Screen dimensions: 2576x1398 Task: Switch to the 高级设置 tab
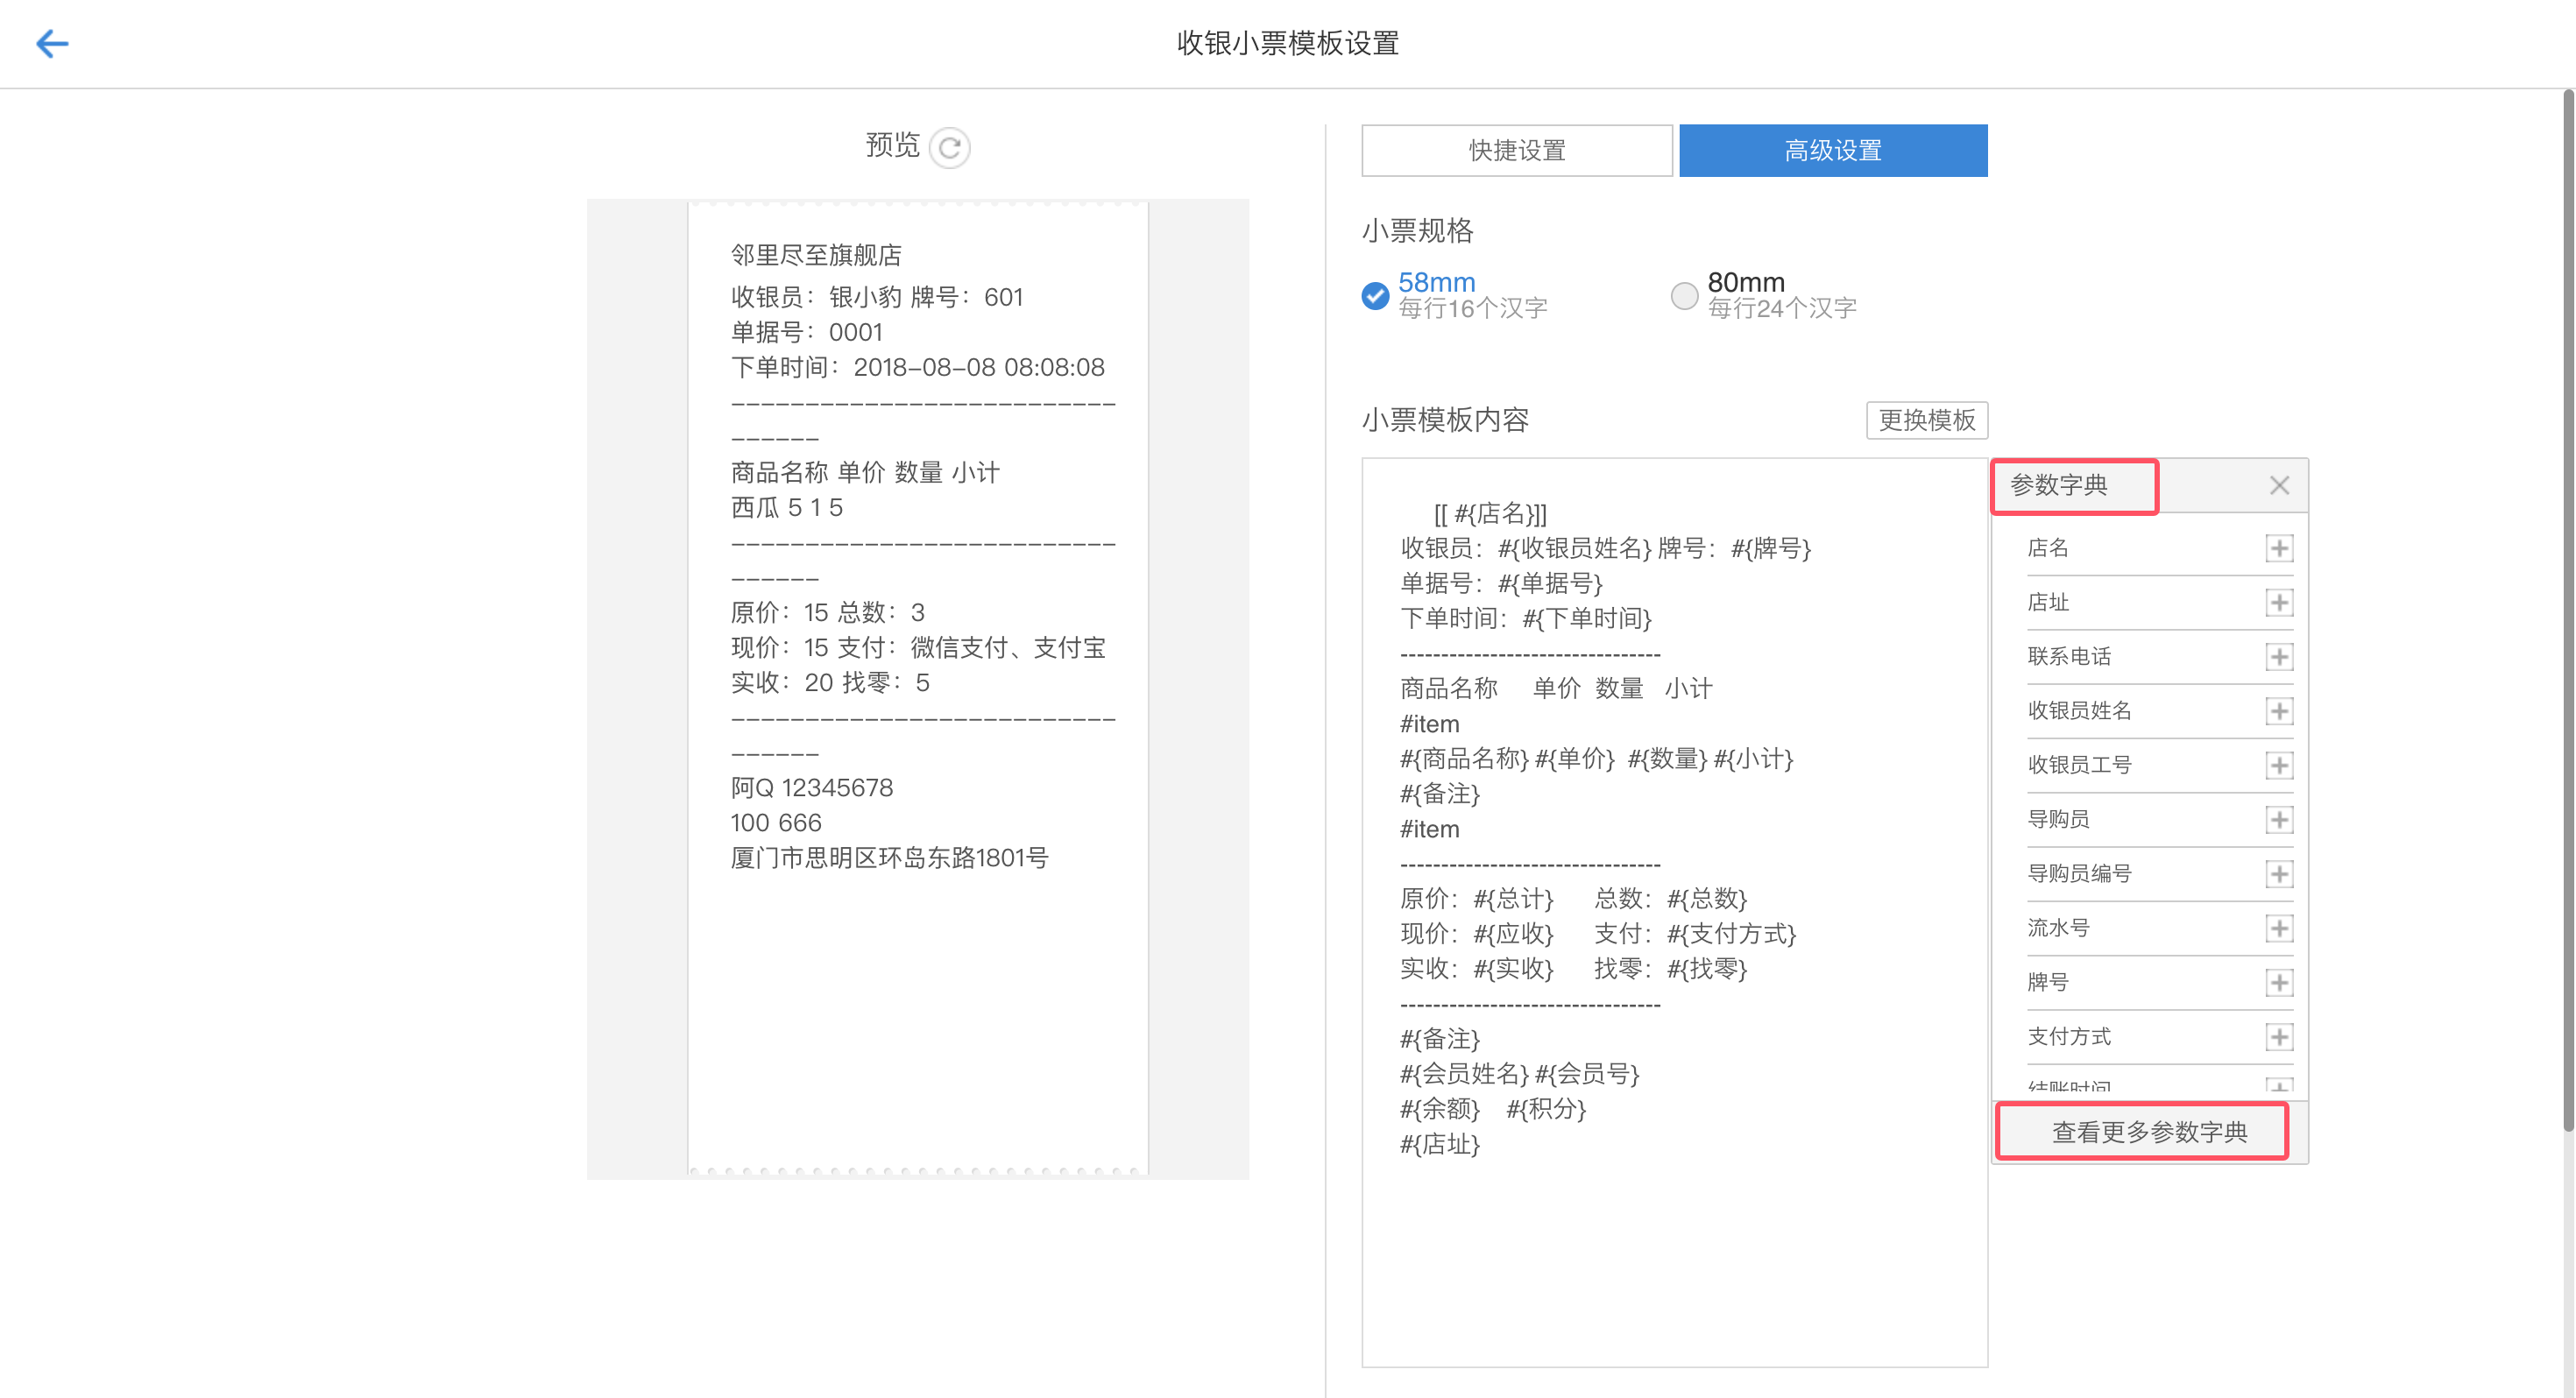click(1833, 150)
